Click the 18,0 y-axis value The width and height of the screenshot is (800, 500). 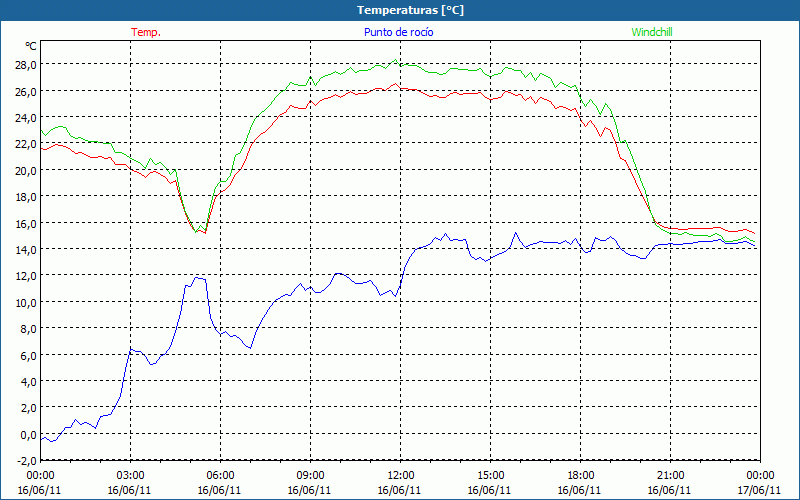(x=26, y=197)
